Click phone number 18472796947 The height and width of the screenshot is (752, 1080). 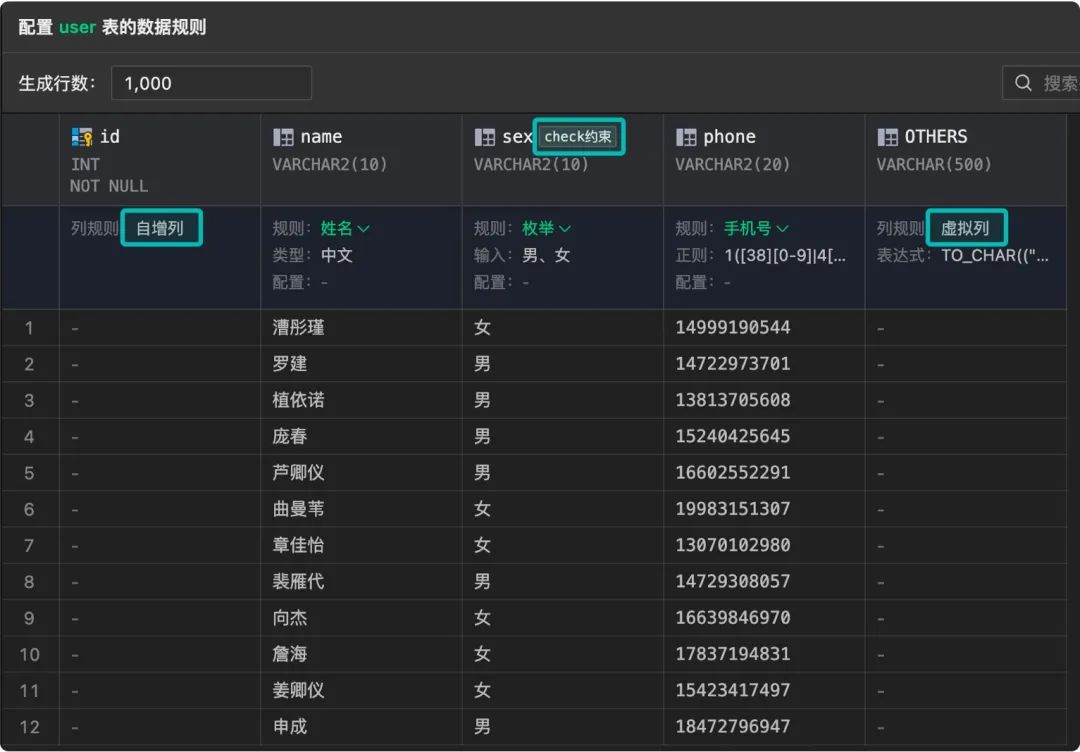coord(733,727)
